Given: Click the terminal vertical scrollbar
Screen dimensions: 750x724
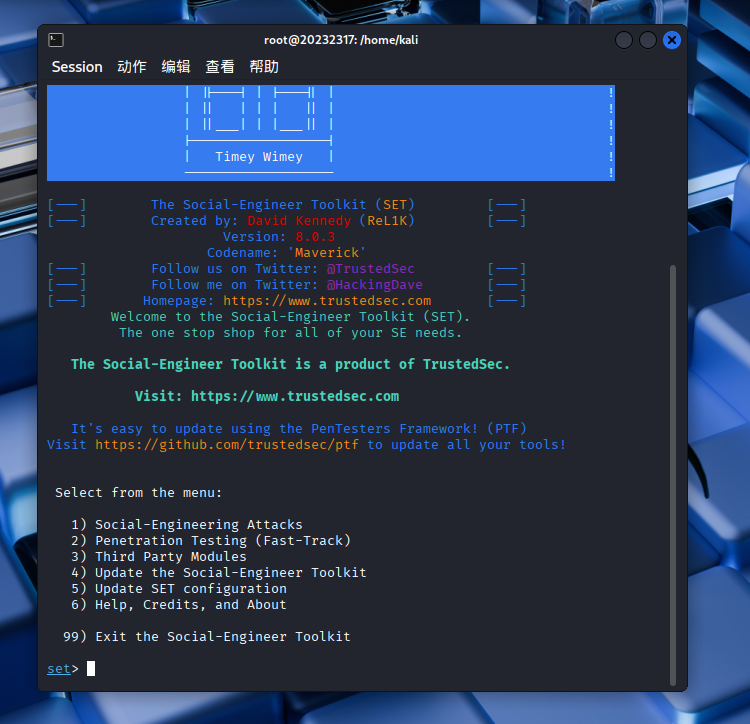Looking at the screenshot, I should click(x=673, y=475).
